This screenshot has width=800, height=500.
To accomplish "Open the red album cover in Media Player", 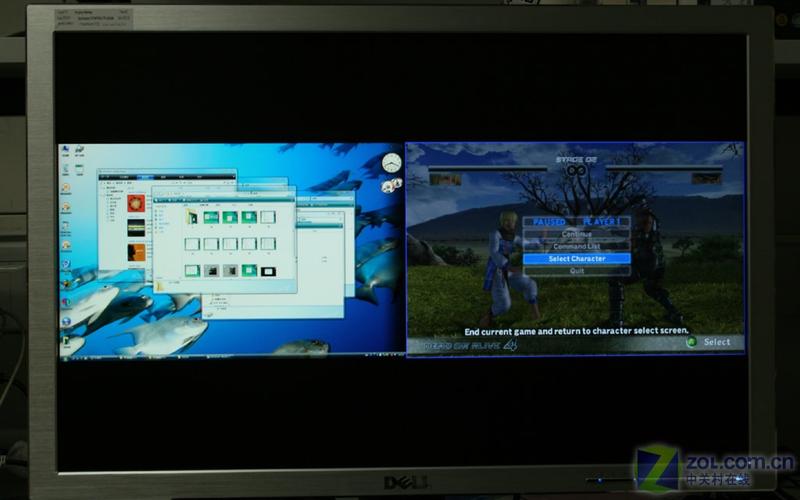I will (136, 204).
